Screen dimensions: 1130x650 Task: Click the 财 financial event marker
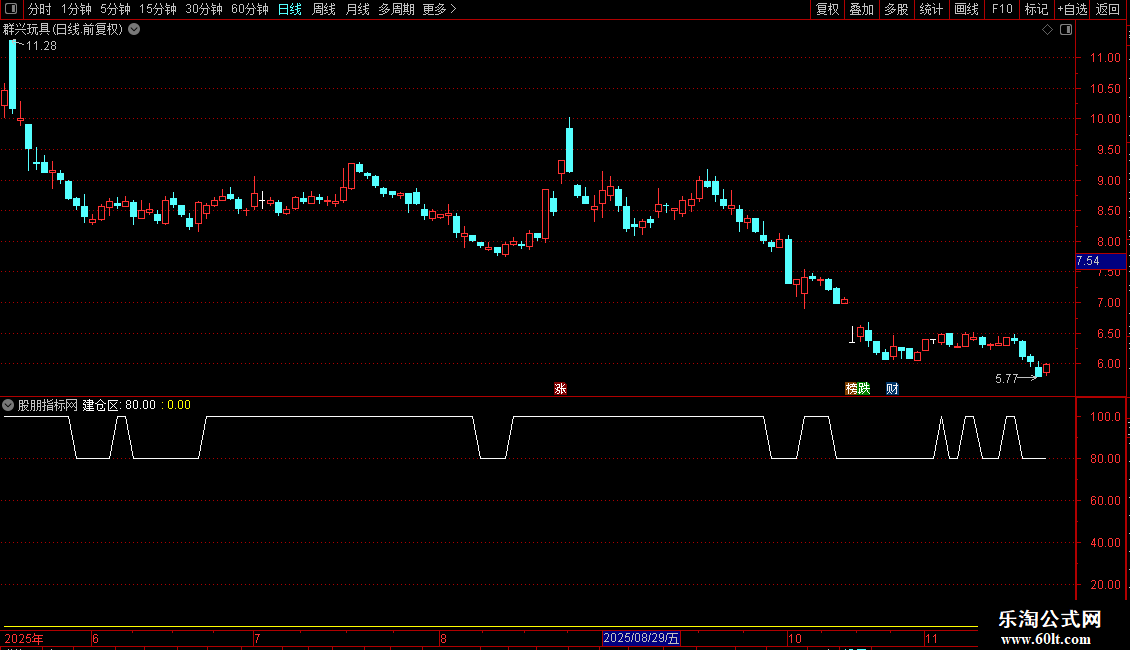click(892, 388)
